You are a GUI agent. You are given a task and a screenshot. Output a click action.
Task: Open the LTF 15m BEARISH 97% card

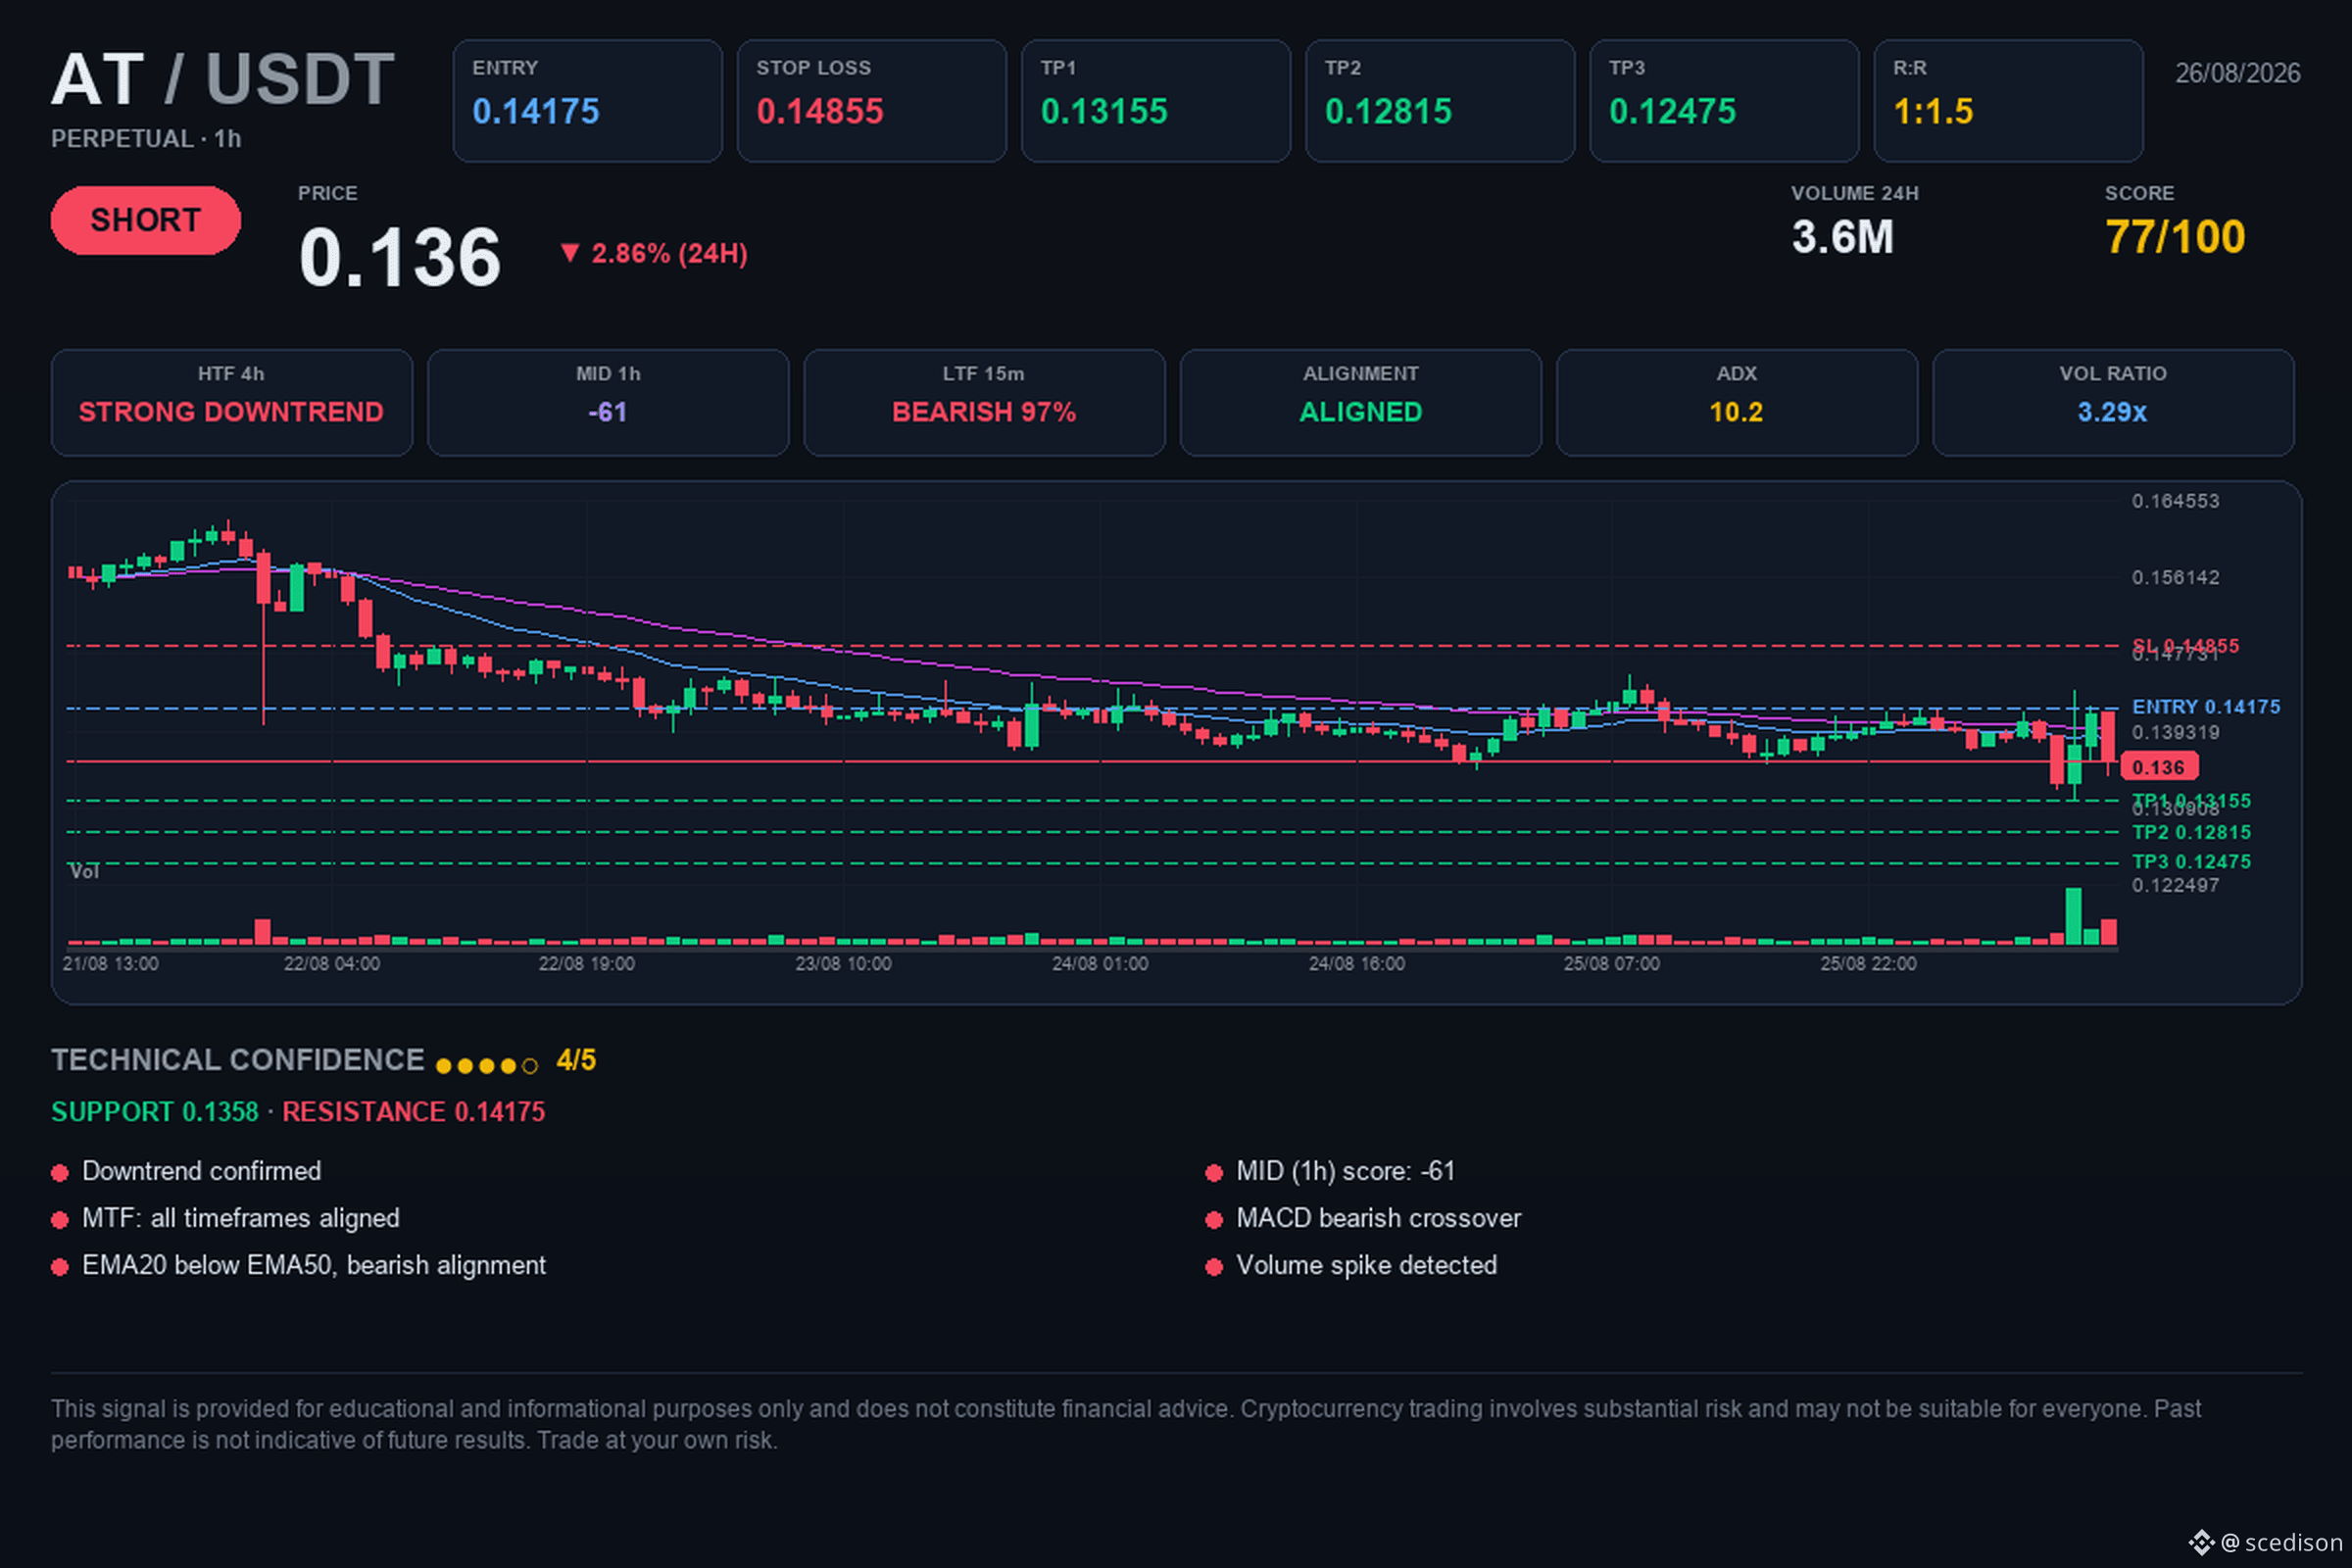[x=984, y=402]
